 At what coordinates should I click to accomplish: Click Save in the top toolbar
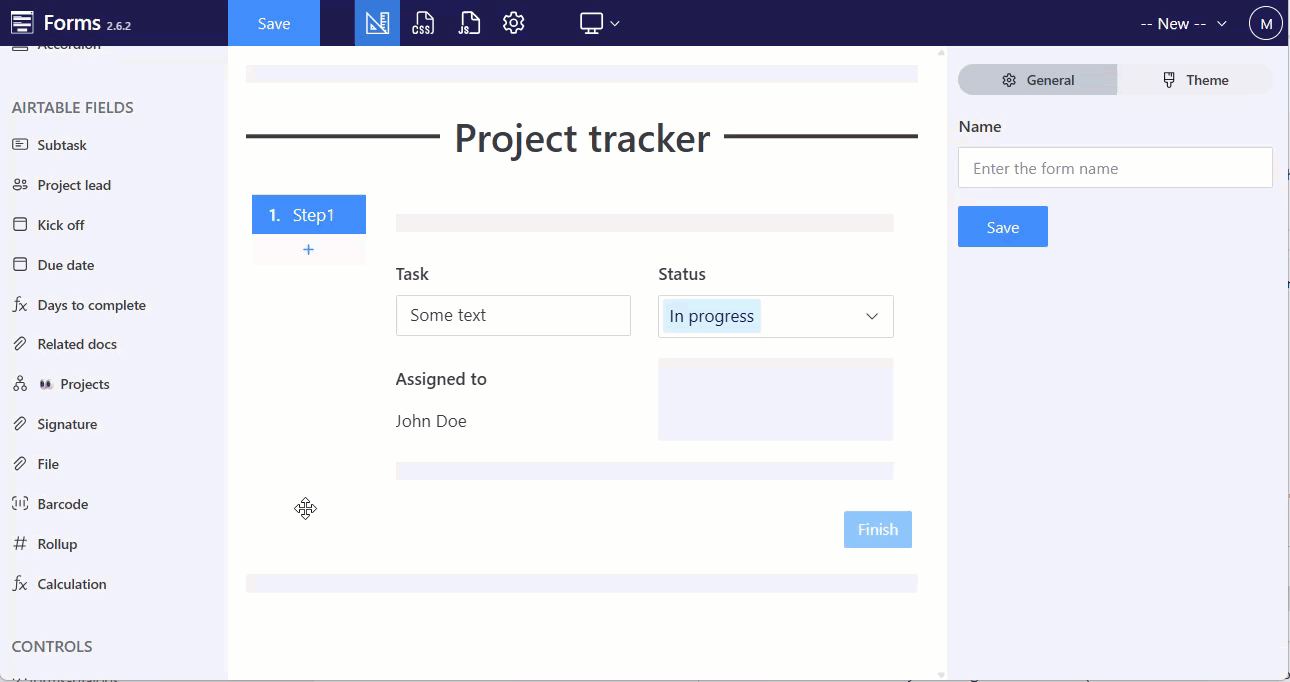tap(274, 23)
